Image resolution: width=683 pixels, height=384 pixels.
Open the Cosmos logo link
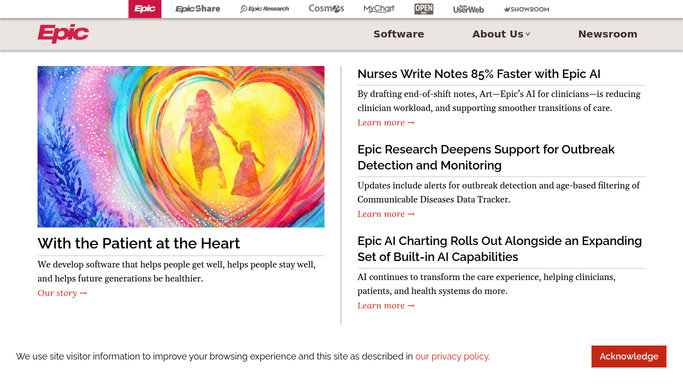(x=326, y=8)
